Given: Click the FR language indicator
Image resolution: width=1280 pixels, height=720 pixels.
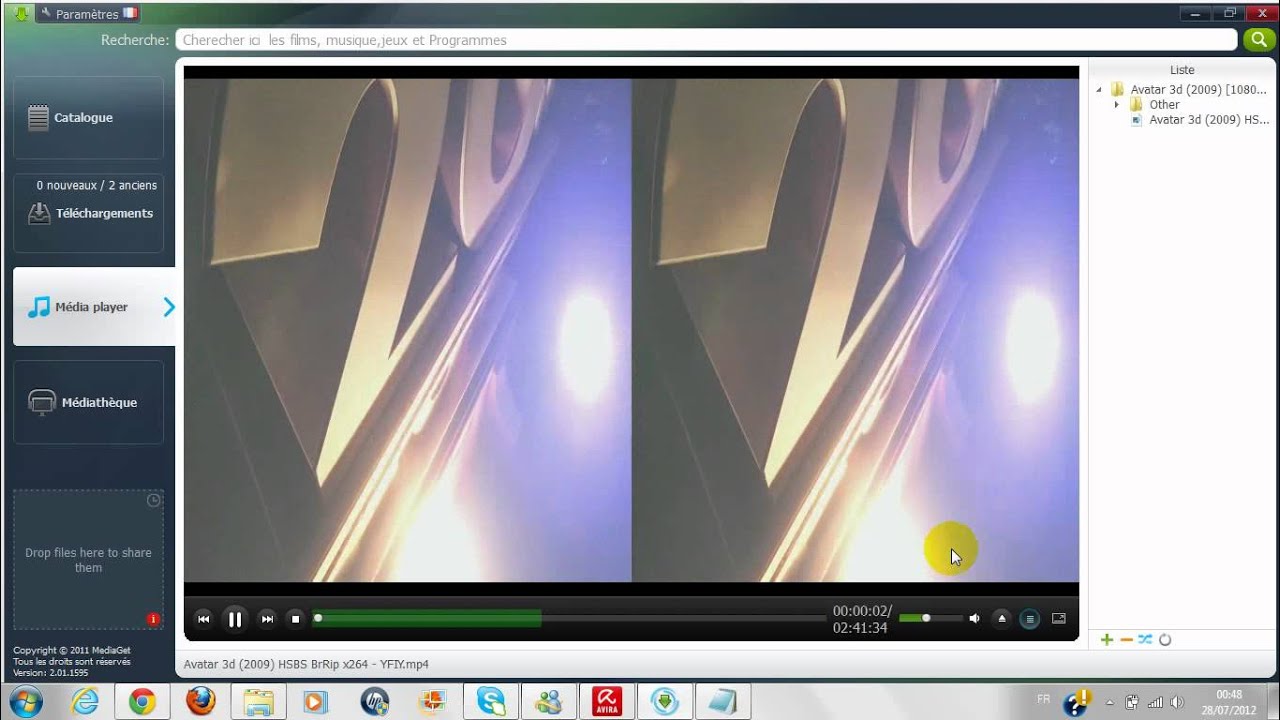Looking at the screenshot, I should (1044, 699).
